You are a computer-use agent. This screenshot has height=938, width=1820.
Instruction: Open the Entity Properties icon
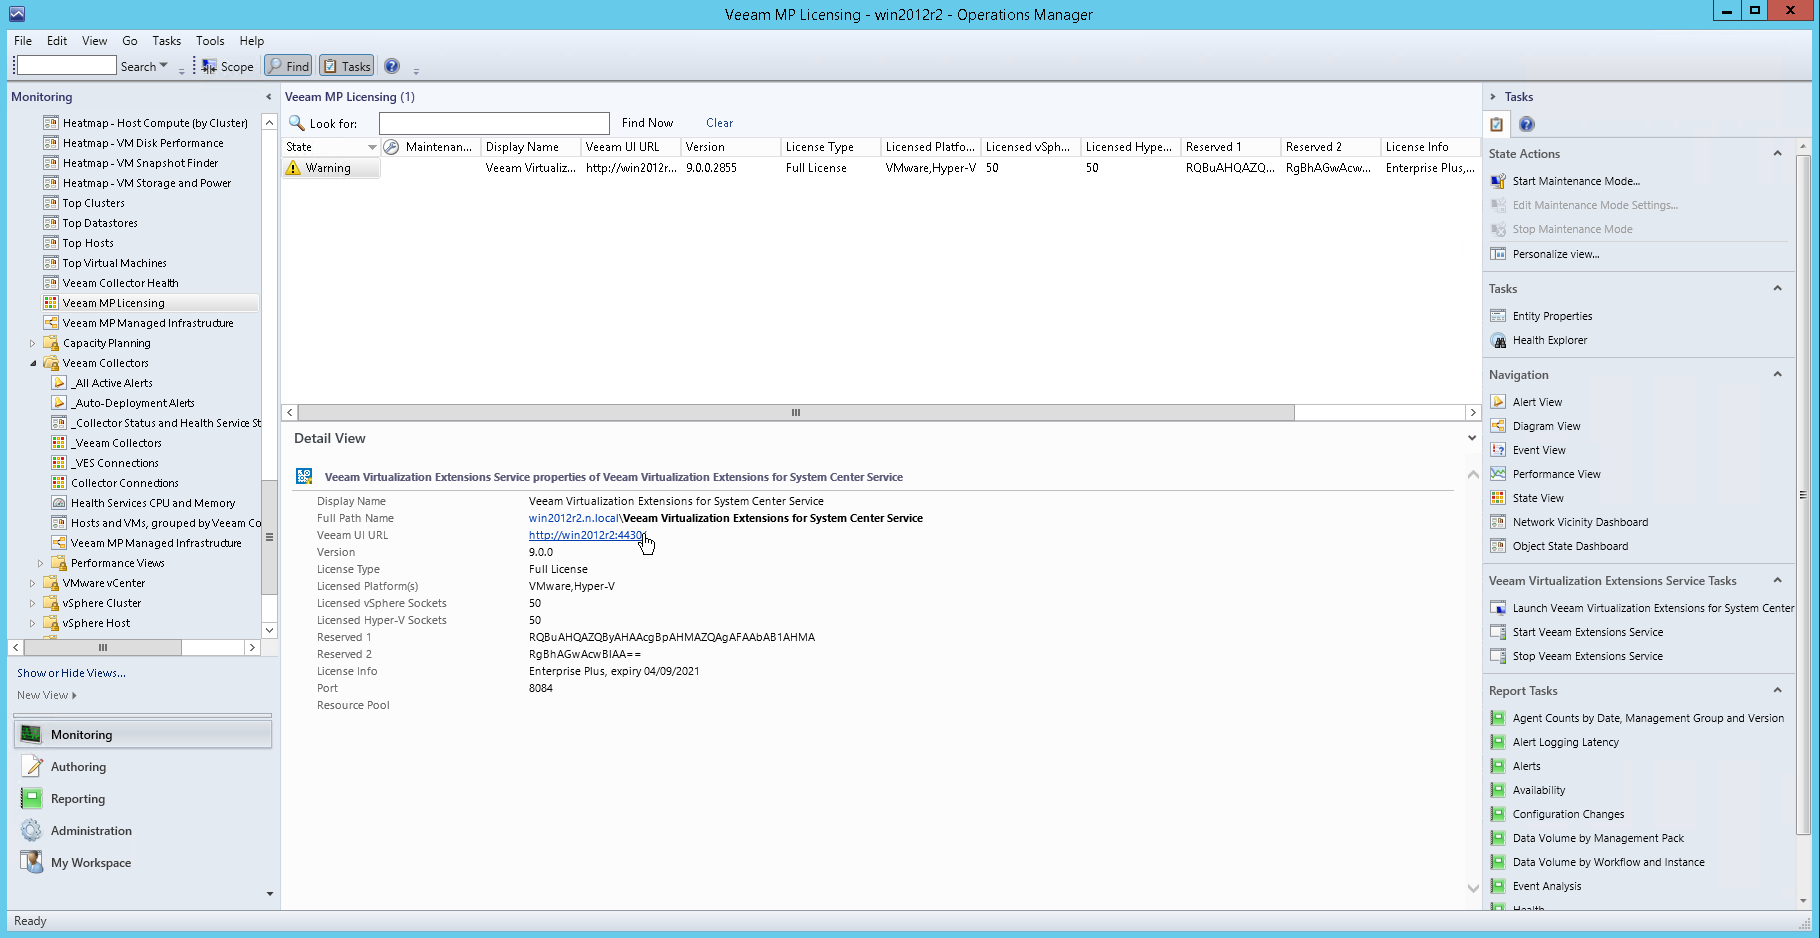(x=1498, y=316)
